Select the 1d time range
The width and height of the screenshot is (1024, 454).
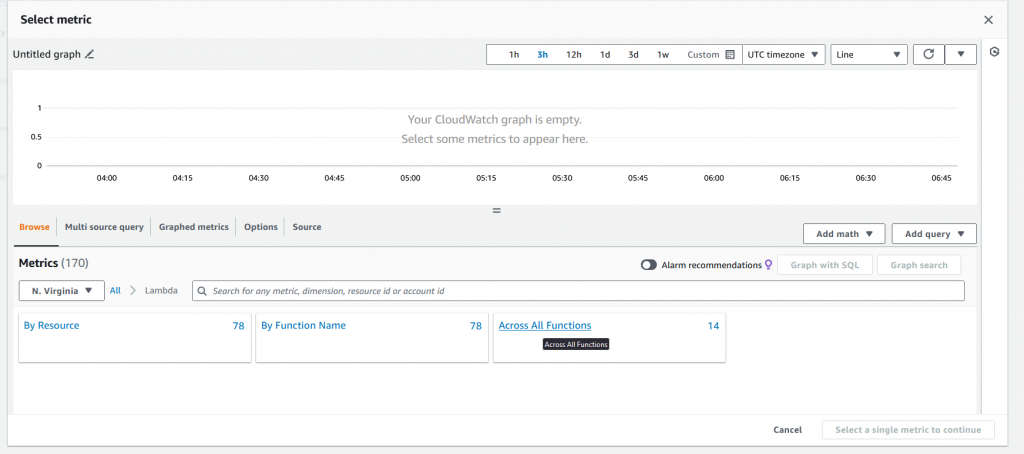605,55
